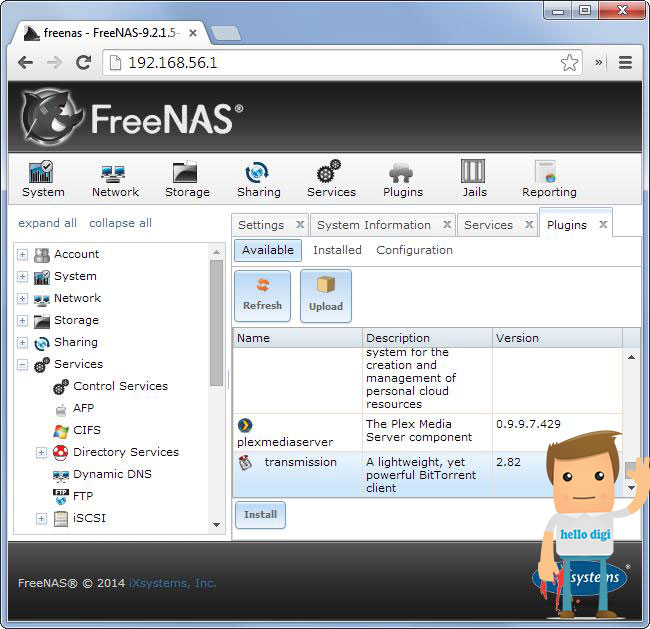Click the CIFS Windows flag icon
The image size is (650, 629).
coord(61,431)
